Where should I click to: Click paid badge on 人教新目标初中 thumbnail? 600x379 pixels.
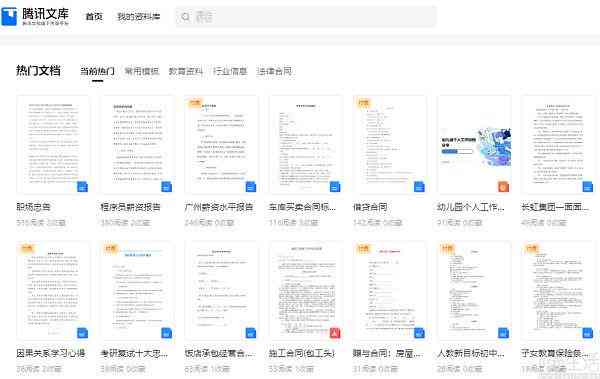[447, 248]
